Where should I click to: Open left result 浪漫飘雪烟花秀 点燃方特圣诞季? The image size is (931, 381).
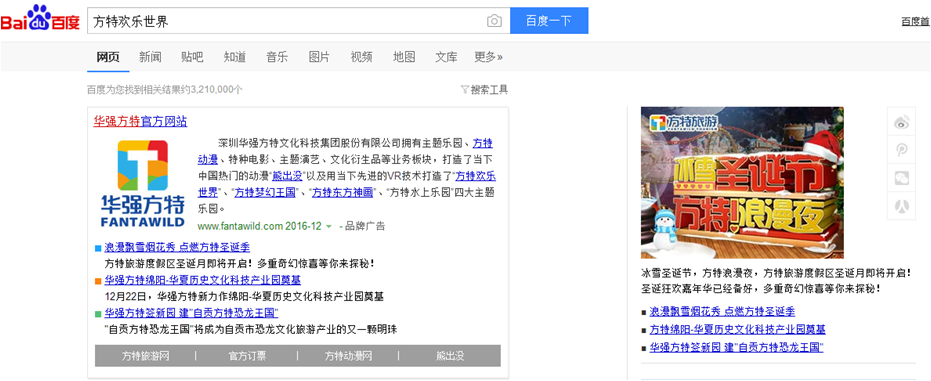[177, 247]
